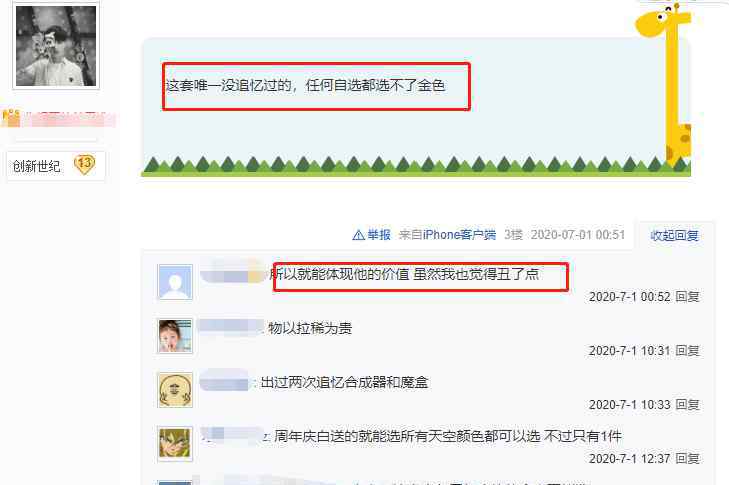Click blurred username before 物以拉稀为贵

[x=230, y=326]
